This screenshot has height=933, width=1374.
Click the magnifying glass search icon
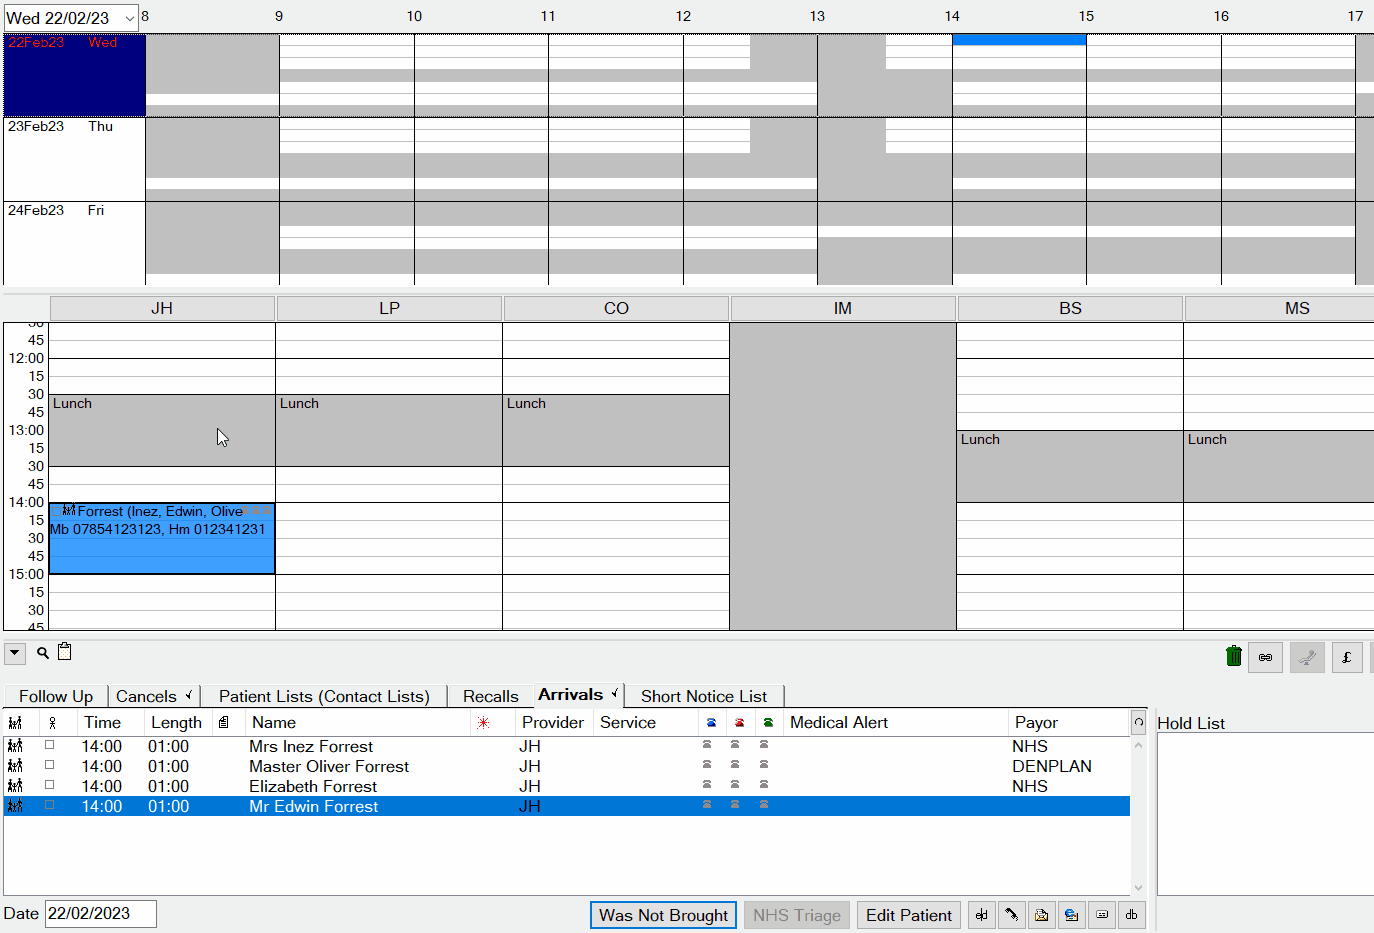[43, 653]
